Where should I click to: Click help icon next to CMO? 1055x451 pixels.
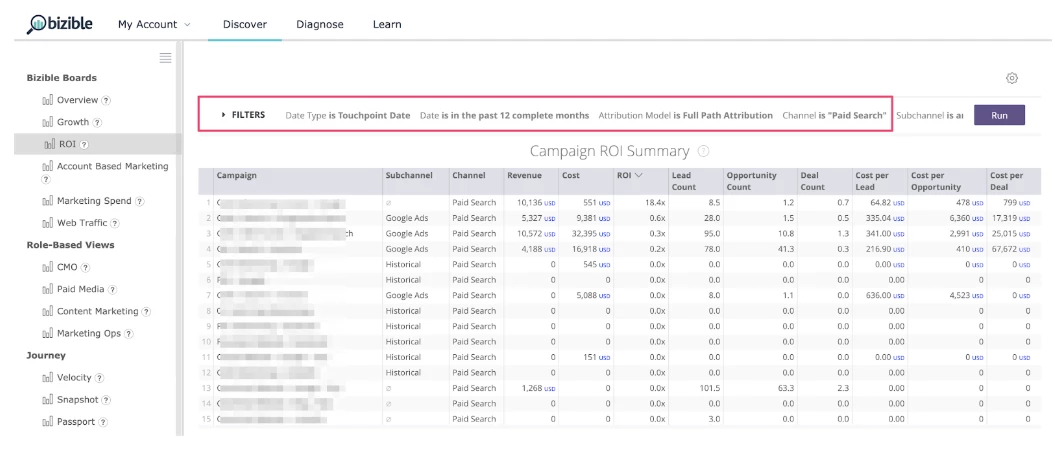click(85, 267)
